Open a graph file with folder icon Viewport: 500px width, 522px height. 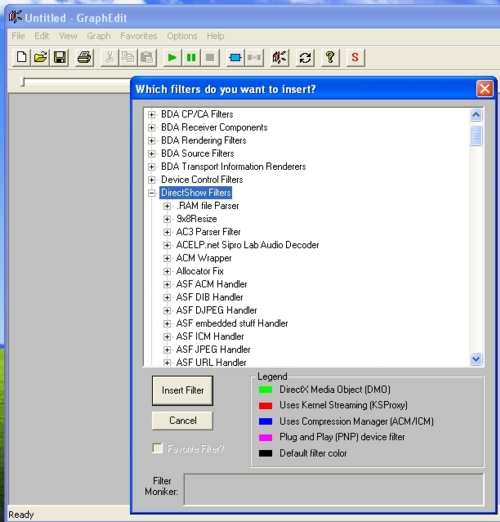40,58
